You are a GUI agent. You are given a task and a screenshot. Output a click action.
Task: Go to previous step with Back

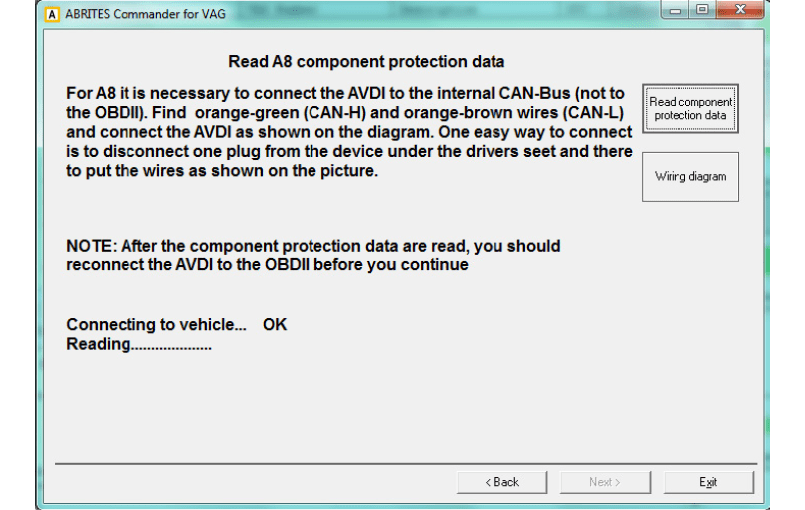click(502, 482)
